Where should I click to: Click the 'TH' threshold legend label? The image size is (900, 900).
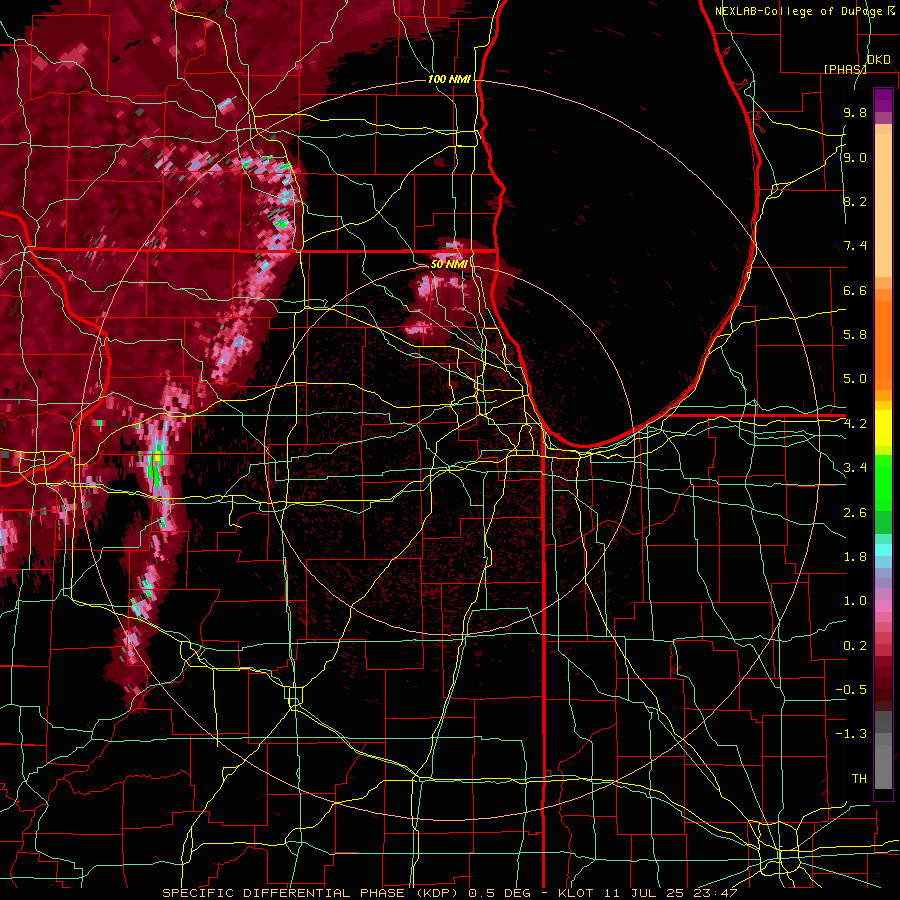tap(859, 779)
